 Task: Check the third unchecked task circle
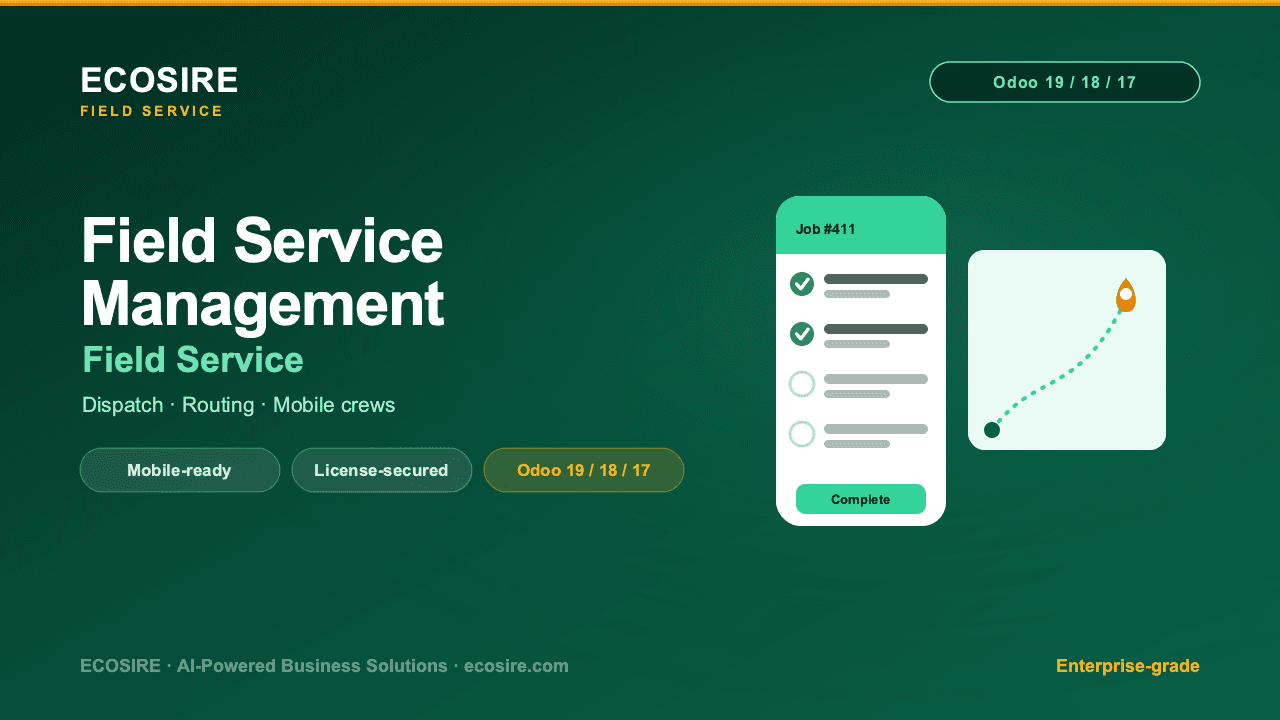tap(802, 384)
